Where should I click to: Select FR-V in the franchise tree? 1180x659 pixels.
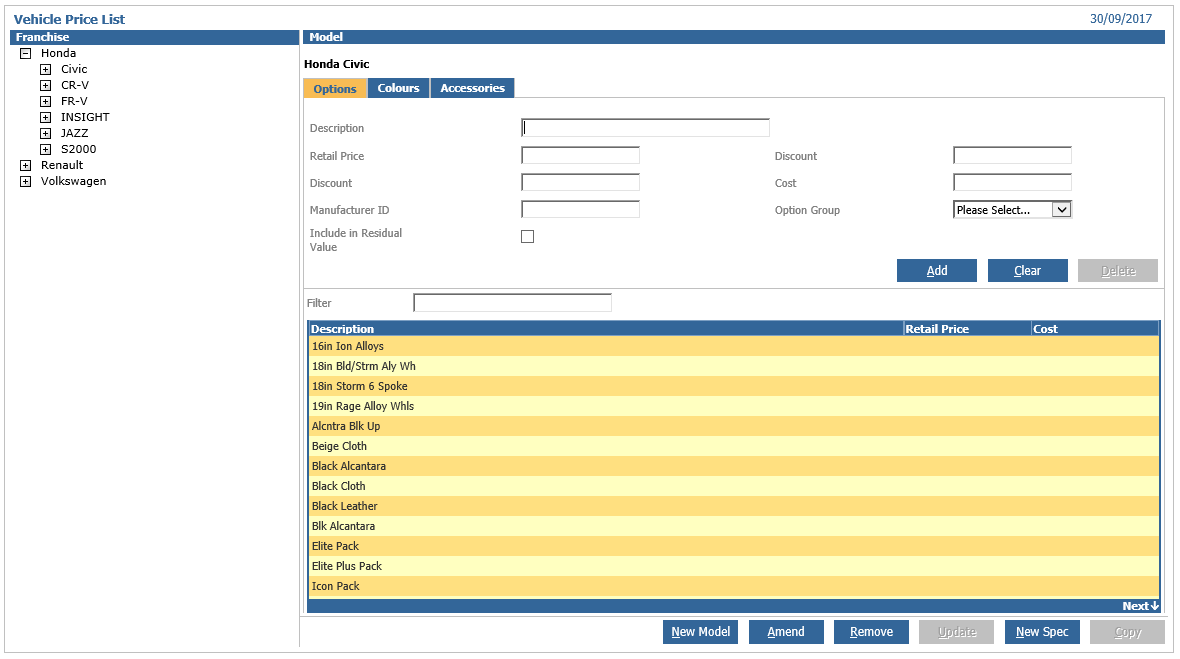74,102
